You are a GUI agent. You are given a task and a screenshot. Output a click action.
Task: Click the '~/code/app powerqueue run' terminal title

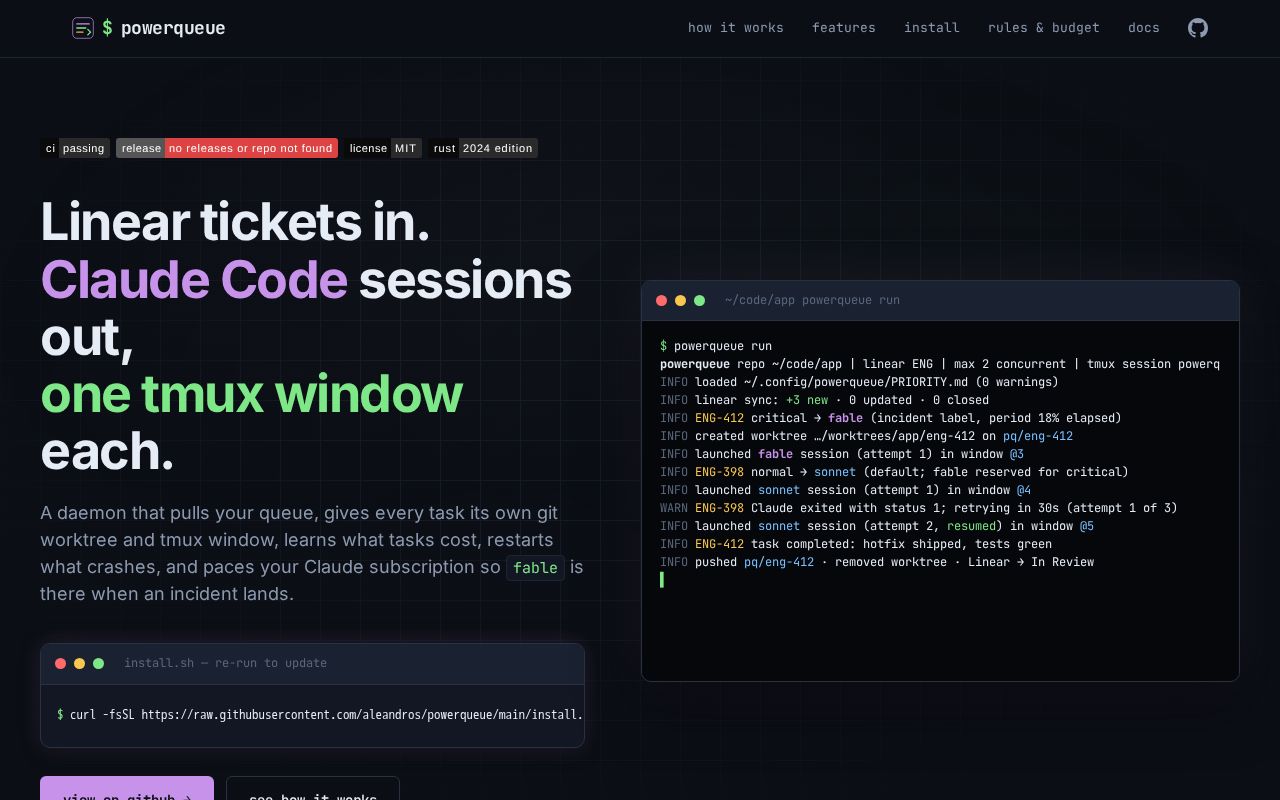(812, 300)
